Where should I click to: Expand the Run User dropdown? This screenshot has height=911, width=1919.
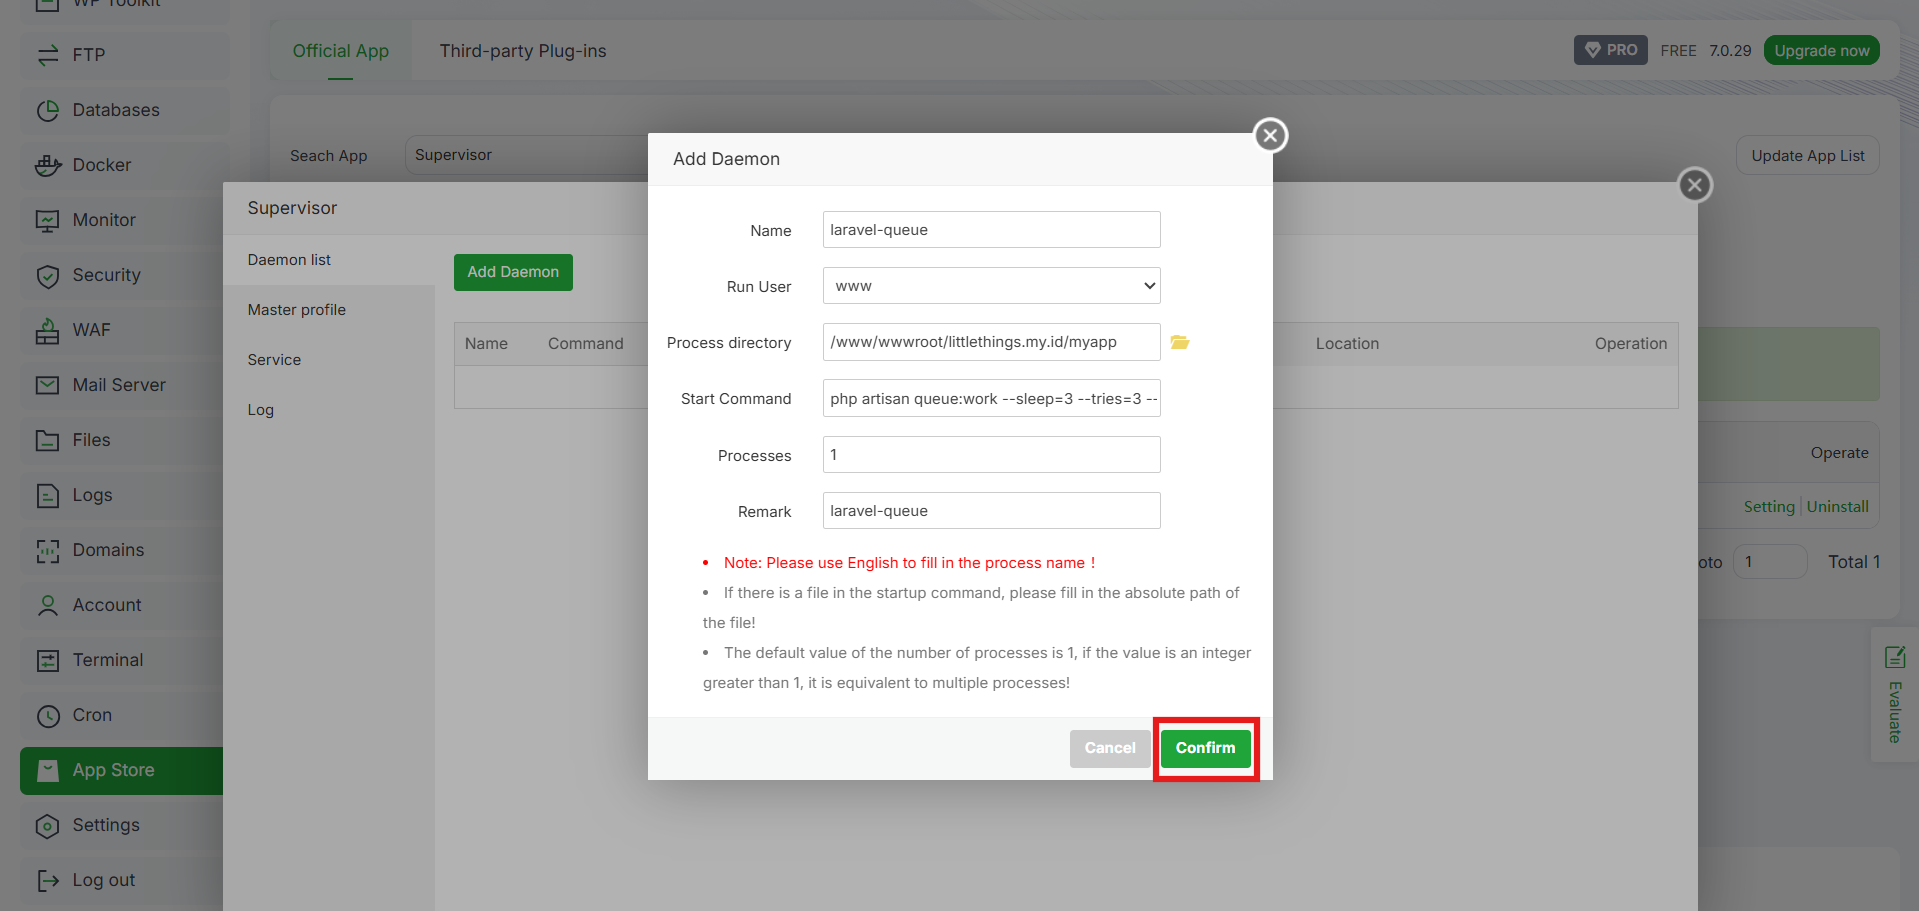tap(991, 286)
